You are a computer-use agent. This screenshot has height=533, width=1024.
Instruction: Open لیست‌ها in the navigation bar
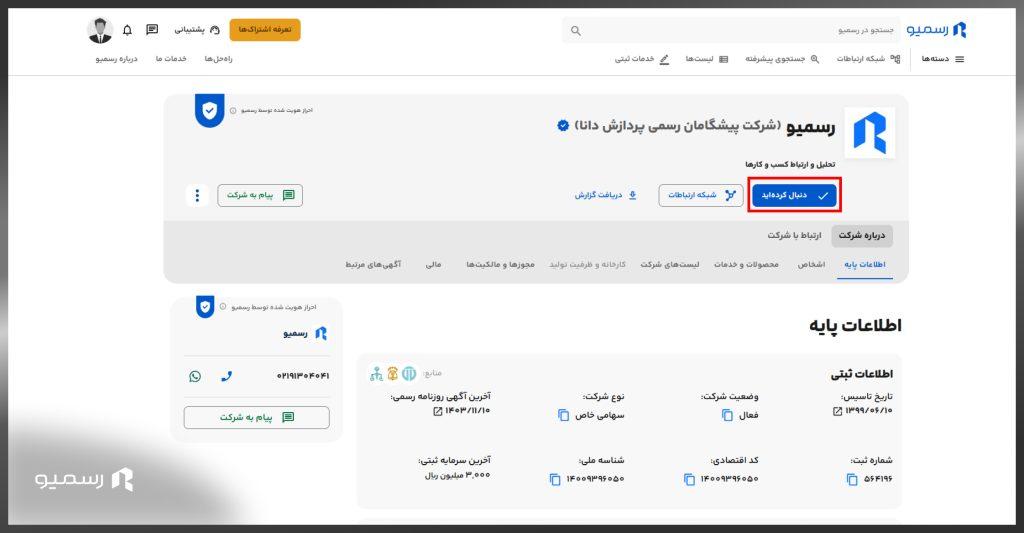[707, 59]
